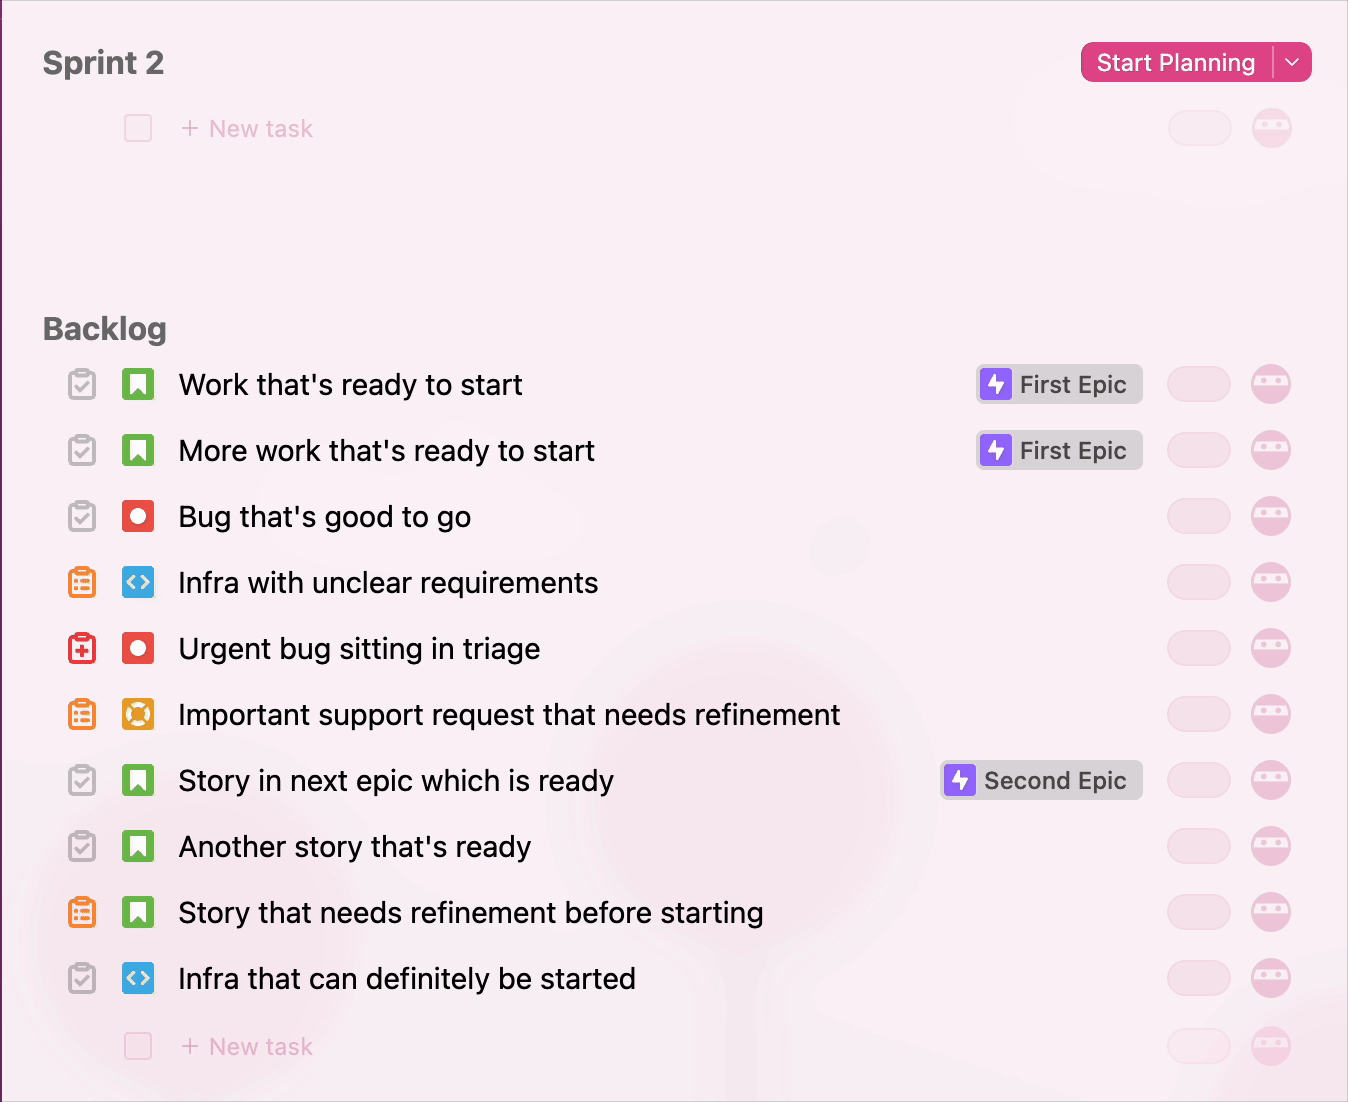Click the status icon for Urgent bug sitting in triage
Screen dimensions: 1348x1102
click(x=82, y=649)
